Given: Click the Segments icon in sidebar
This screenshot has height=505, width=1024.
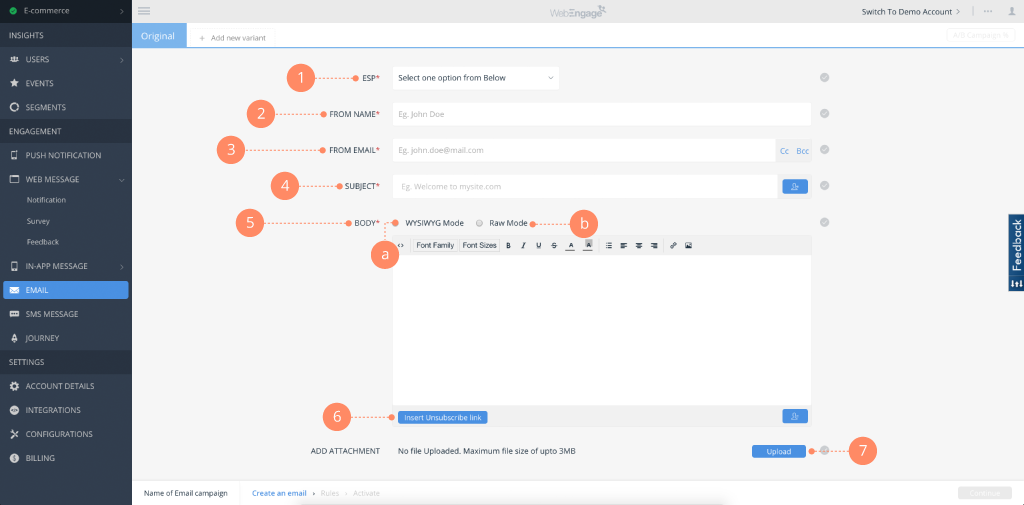Looking at the screenshot, I should click(14, 107).
